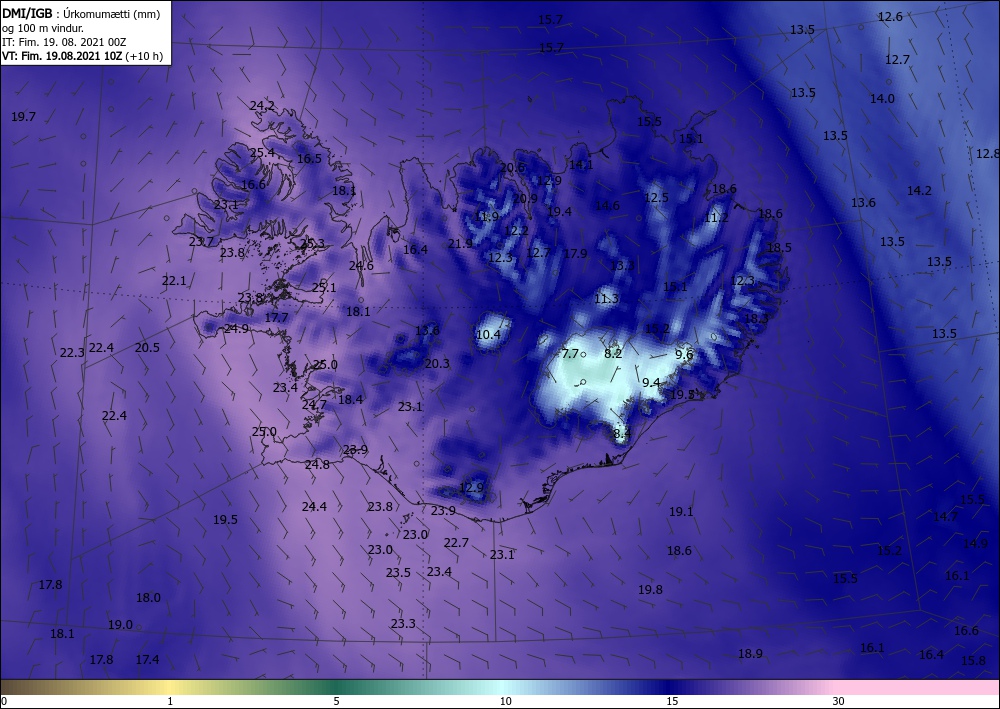Click the map value 14.2

coord(920,190)
